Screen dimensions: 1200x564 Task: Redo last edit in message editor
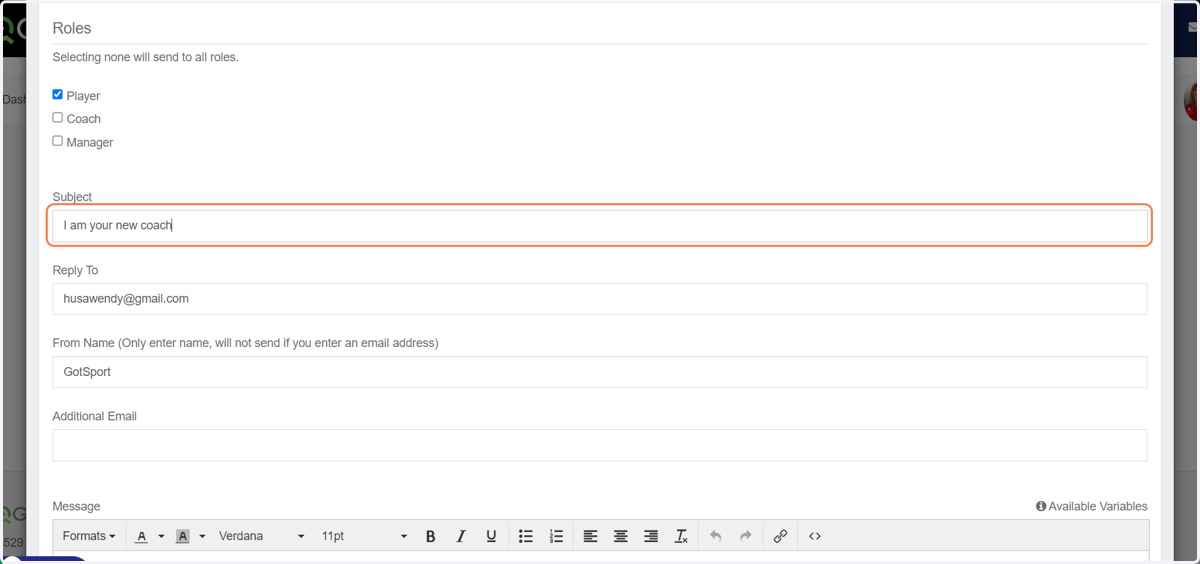pos(746,536)
